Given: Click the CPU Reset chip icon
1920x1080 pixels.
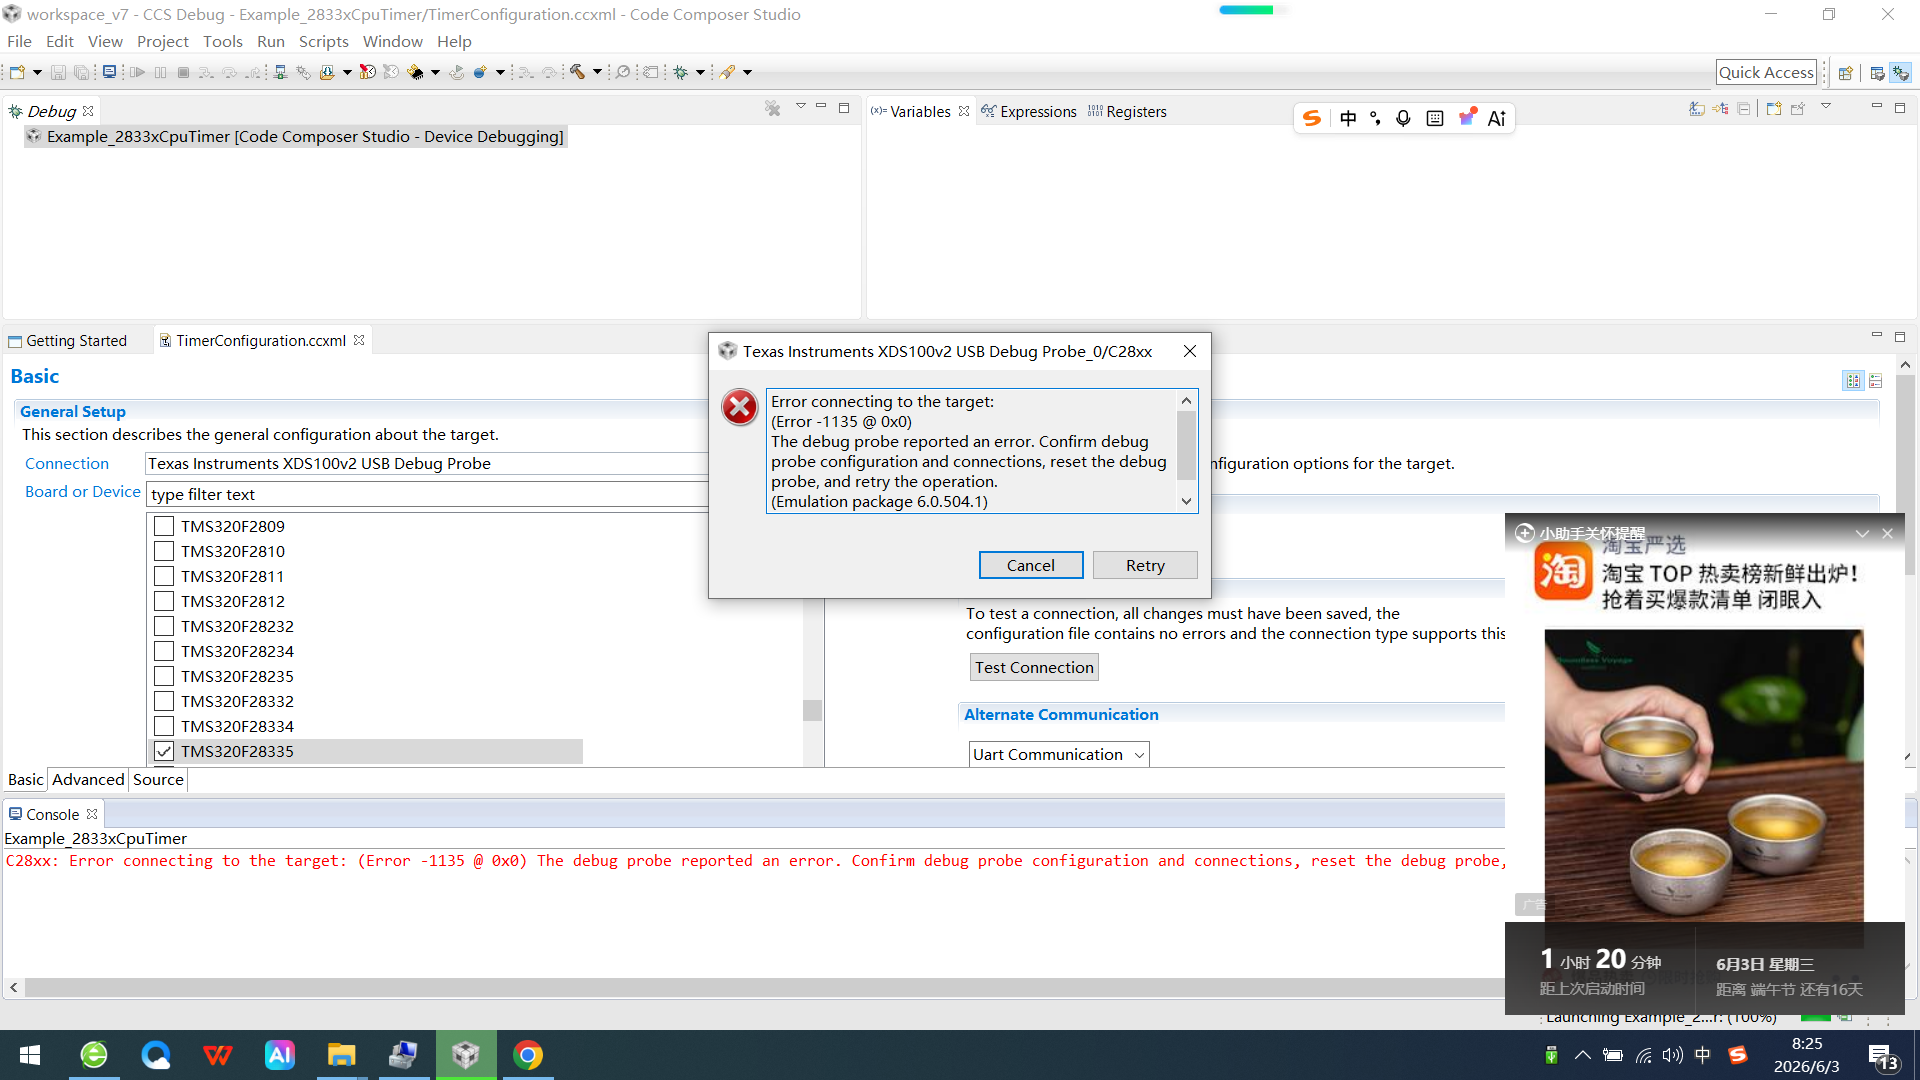Looking at the screenshot, I should coord(415,72).
